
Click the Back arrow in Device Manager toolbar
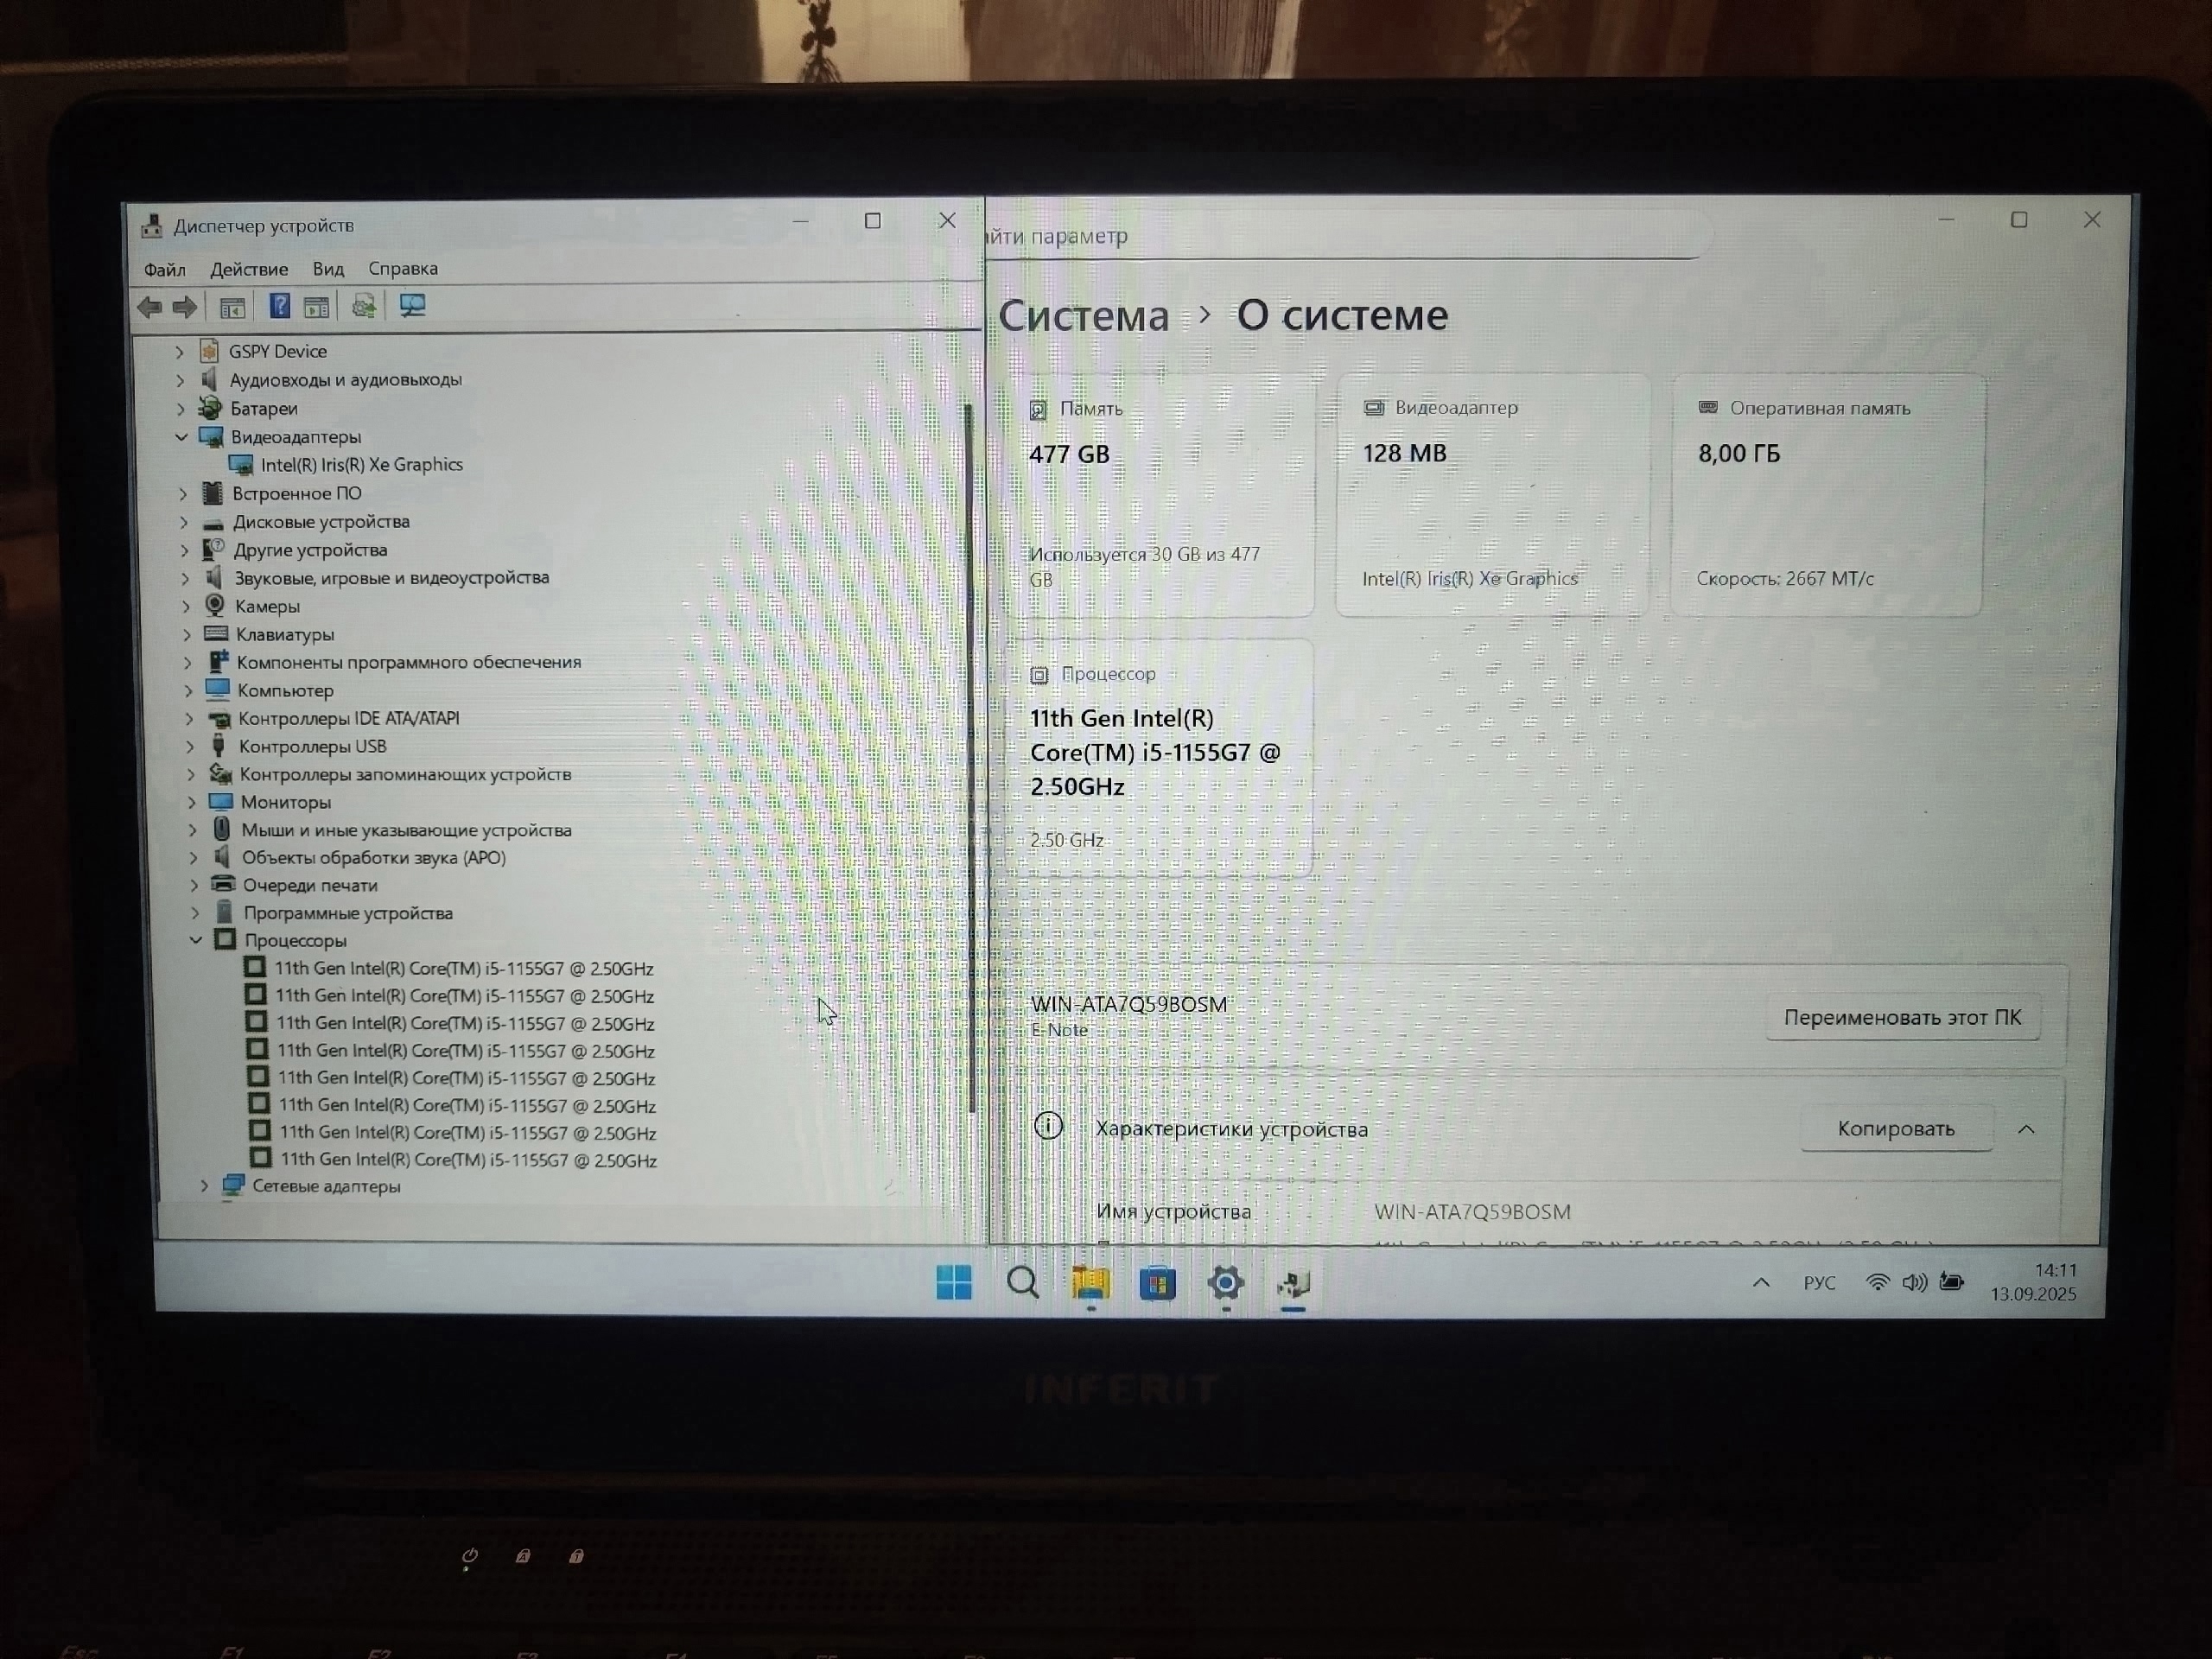149,307
